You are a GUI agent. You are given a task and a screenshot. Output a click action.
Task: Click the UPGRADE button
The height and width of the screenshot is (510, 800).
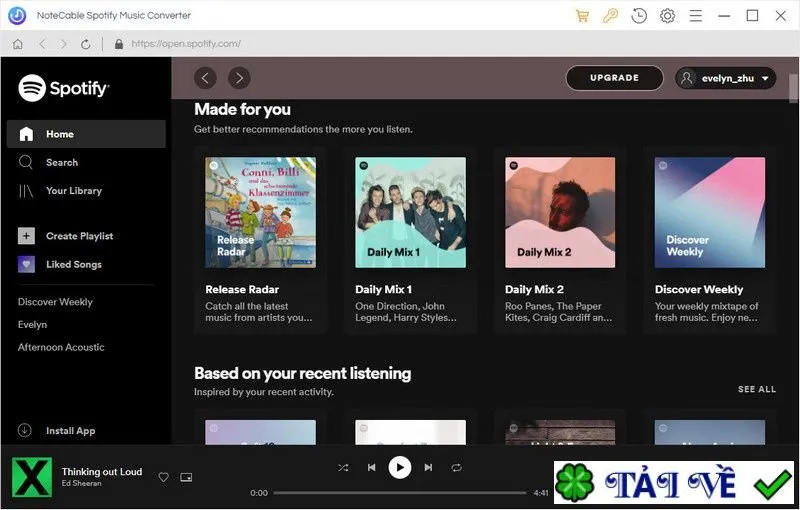[614, 78]
